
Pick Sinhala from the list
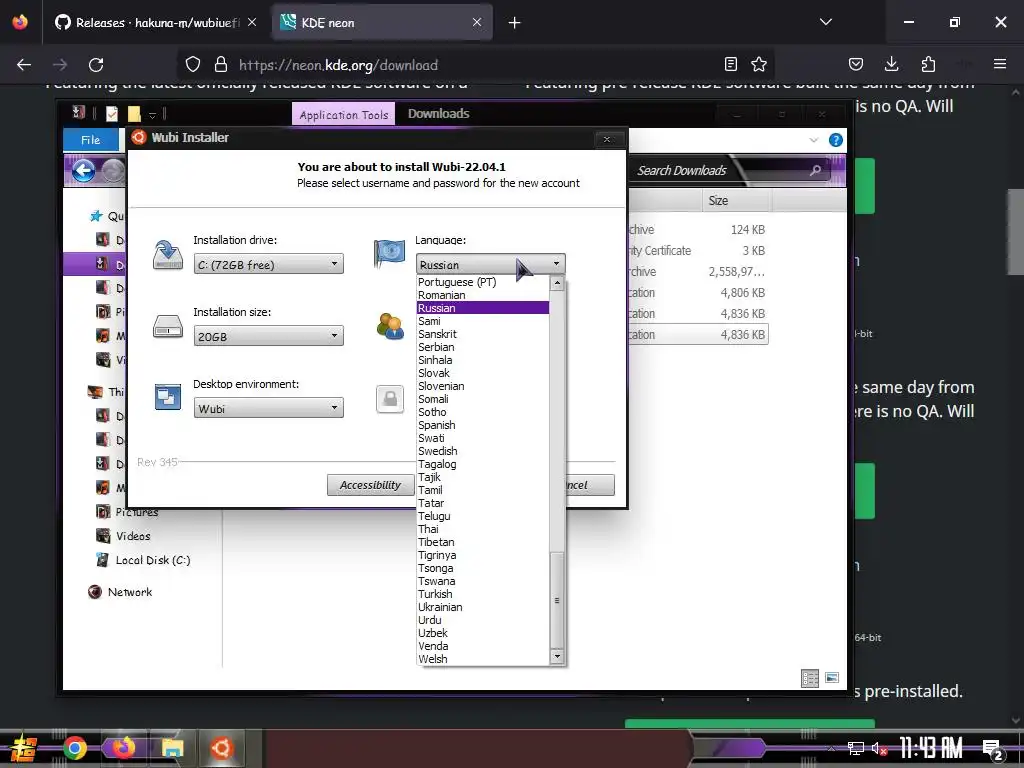483,360
